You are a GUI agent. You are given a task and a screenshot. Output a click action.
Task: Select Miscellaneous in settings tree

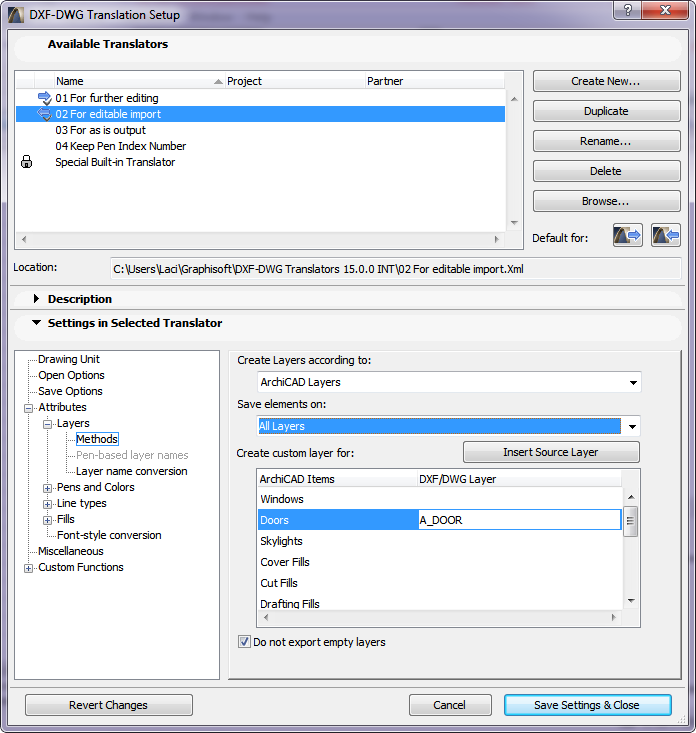tap(71, 551)
